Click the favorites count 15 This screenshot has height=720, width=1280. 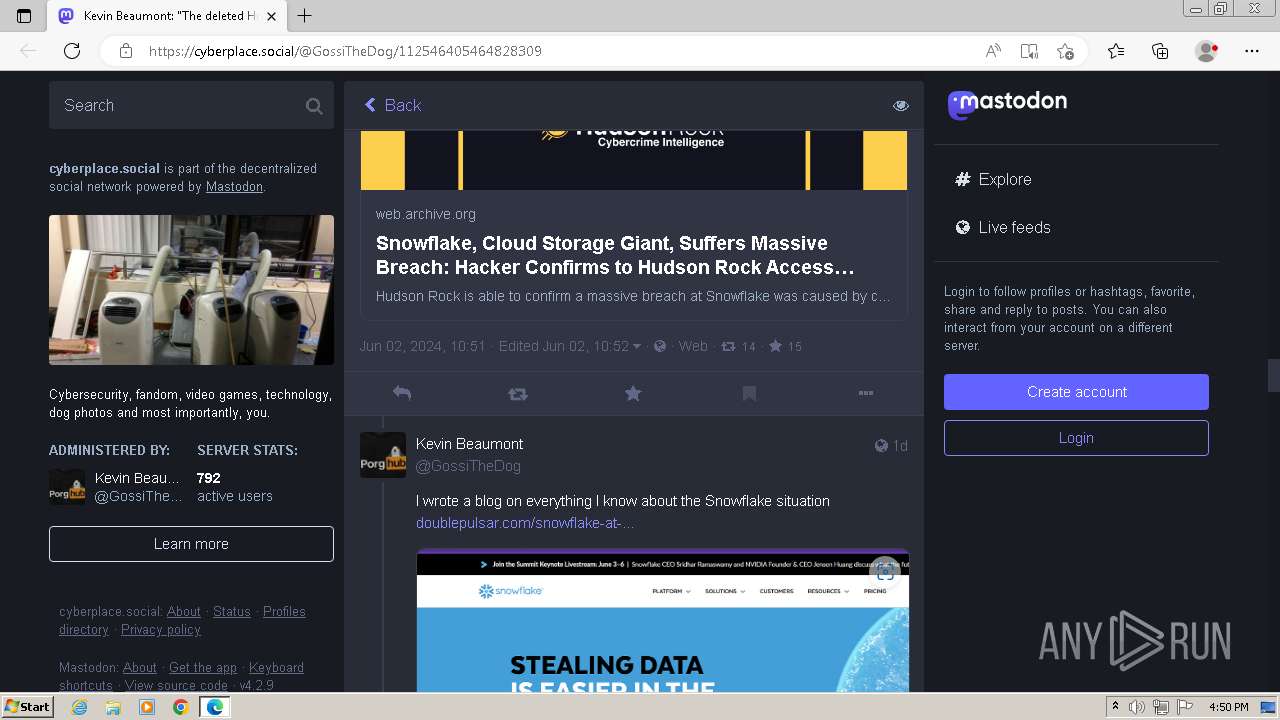pyautogui.click(x=785, y=346)
